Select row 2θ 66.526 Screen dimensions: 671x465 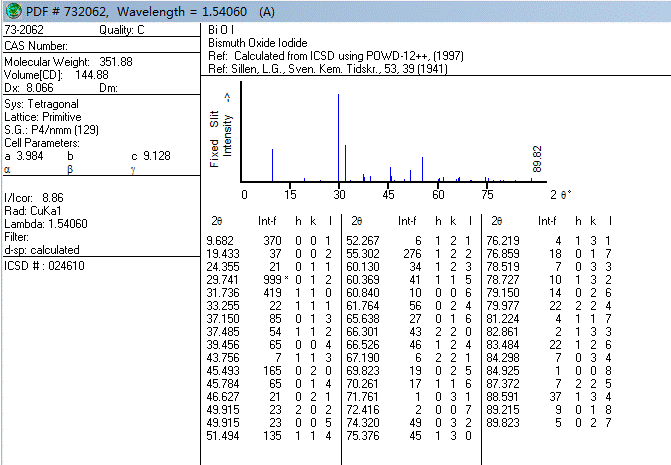[x=409, y=345]
